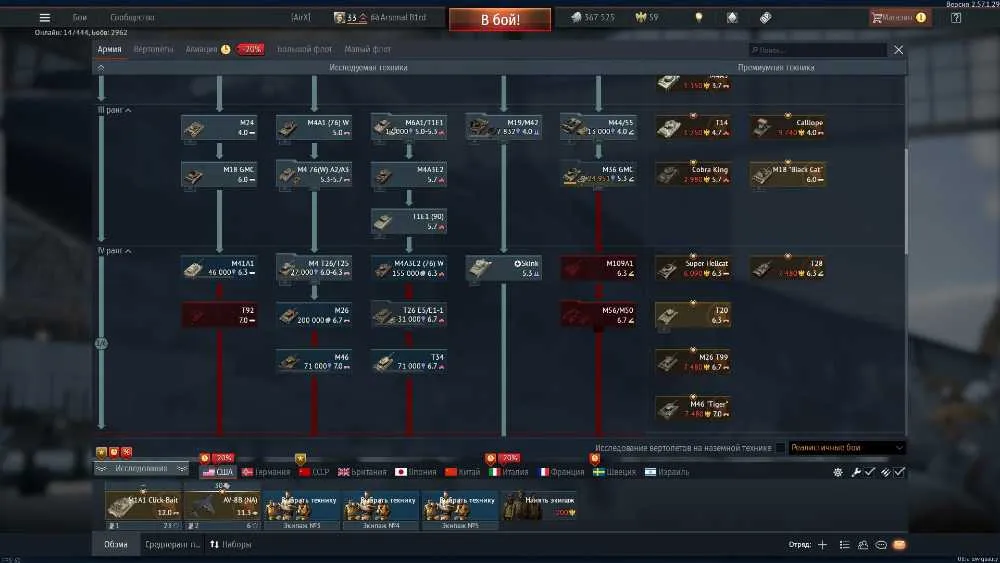The height and width of the screenshot is (563, 1000).
Task: Select premium T28 vehicle
Action: point(788,268)
